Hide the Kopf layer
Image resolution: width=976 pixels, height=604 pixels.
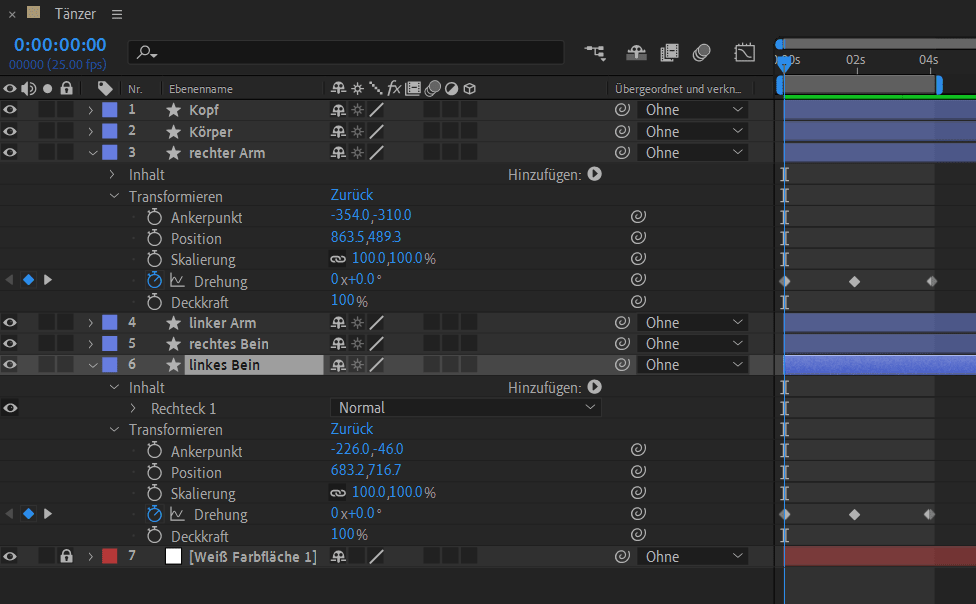point(10,110)
